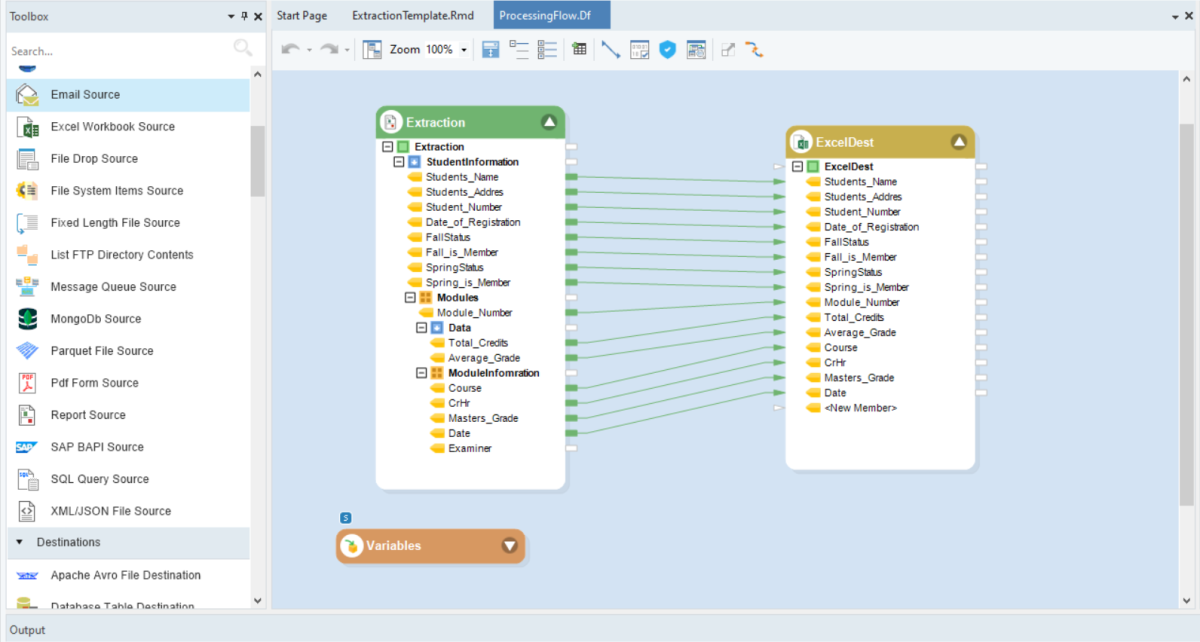1200x642 pixels.
Task: Toggle the Toolbox auto-hide pin
Action: 243,15
